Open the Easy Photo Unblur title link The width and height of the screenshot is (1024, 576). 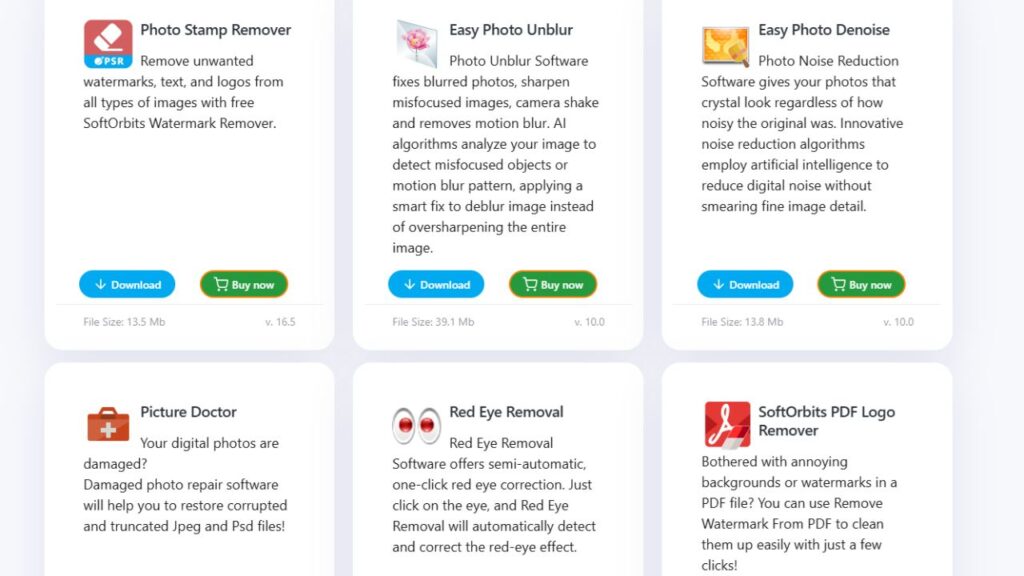[x=511, y=30]
